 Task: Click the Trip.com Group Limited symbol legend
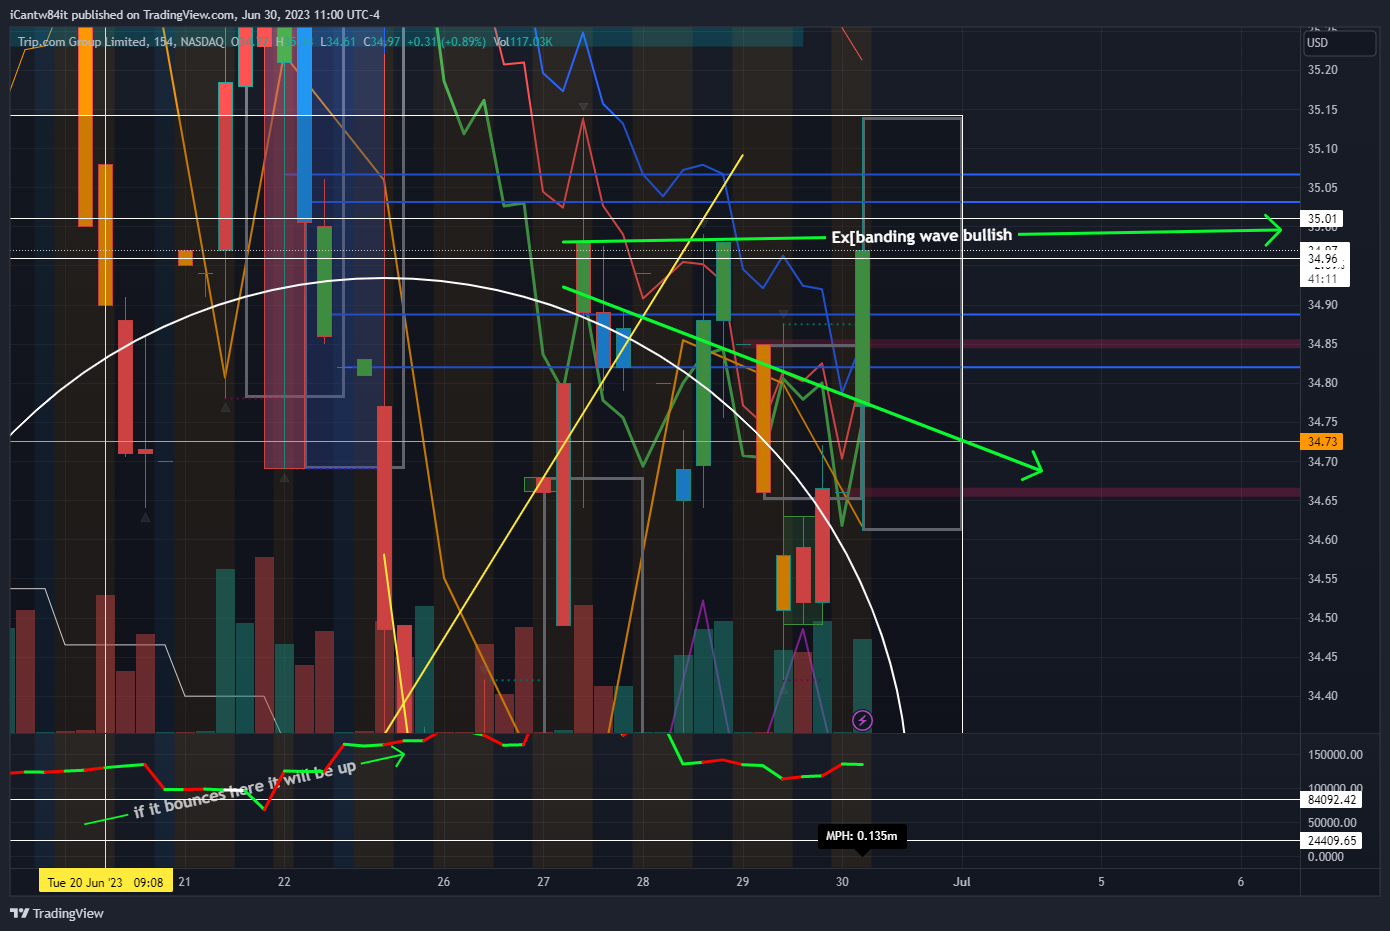(x=120, y=42)
